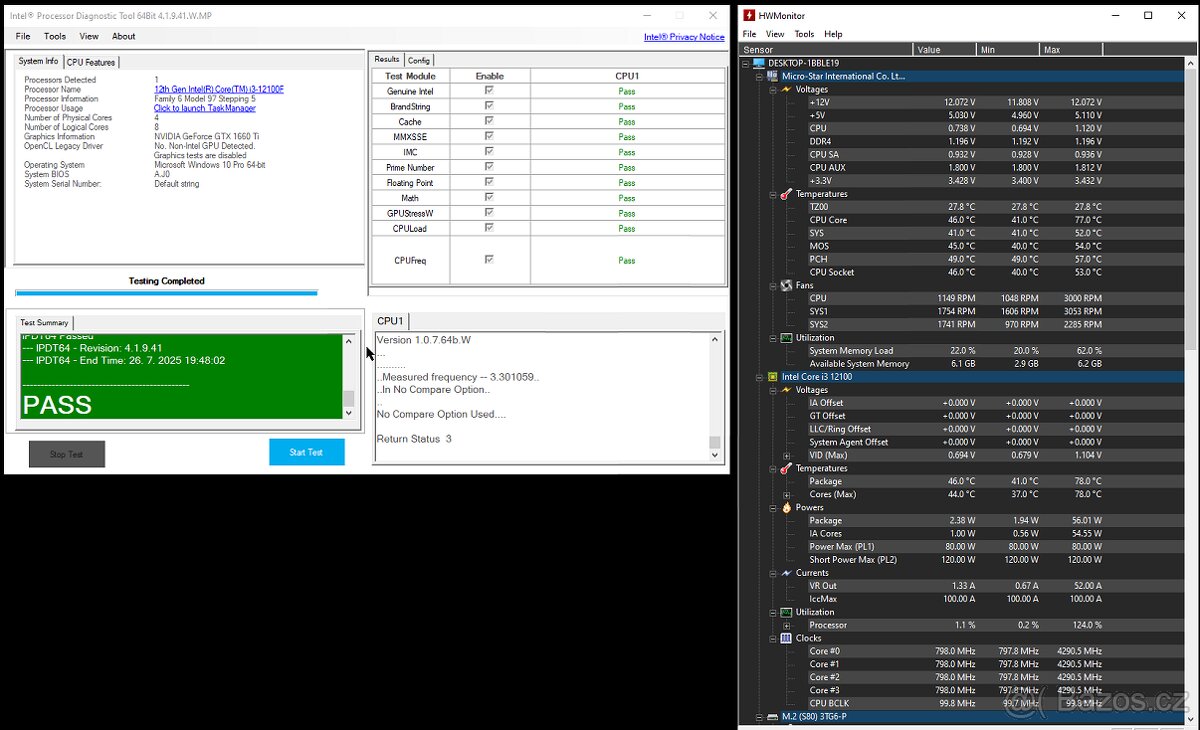Expand the VID (Max) tree node
Screen dimensions: 1200x730
coord(786,455)
